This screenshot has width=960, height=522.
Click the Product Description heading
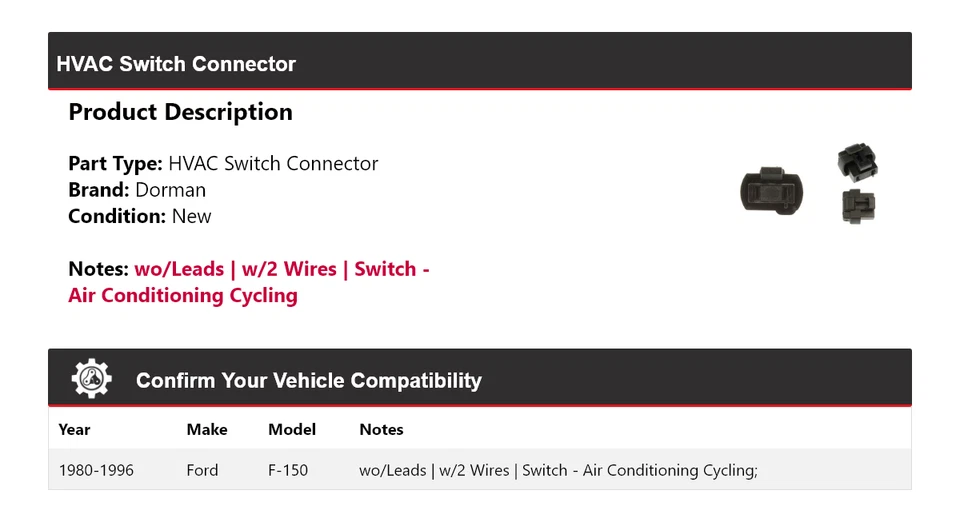pos(180,112)
